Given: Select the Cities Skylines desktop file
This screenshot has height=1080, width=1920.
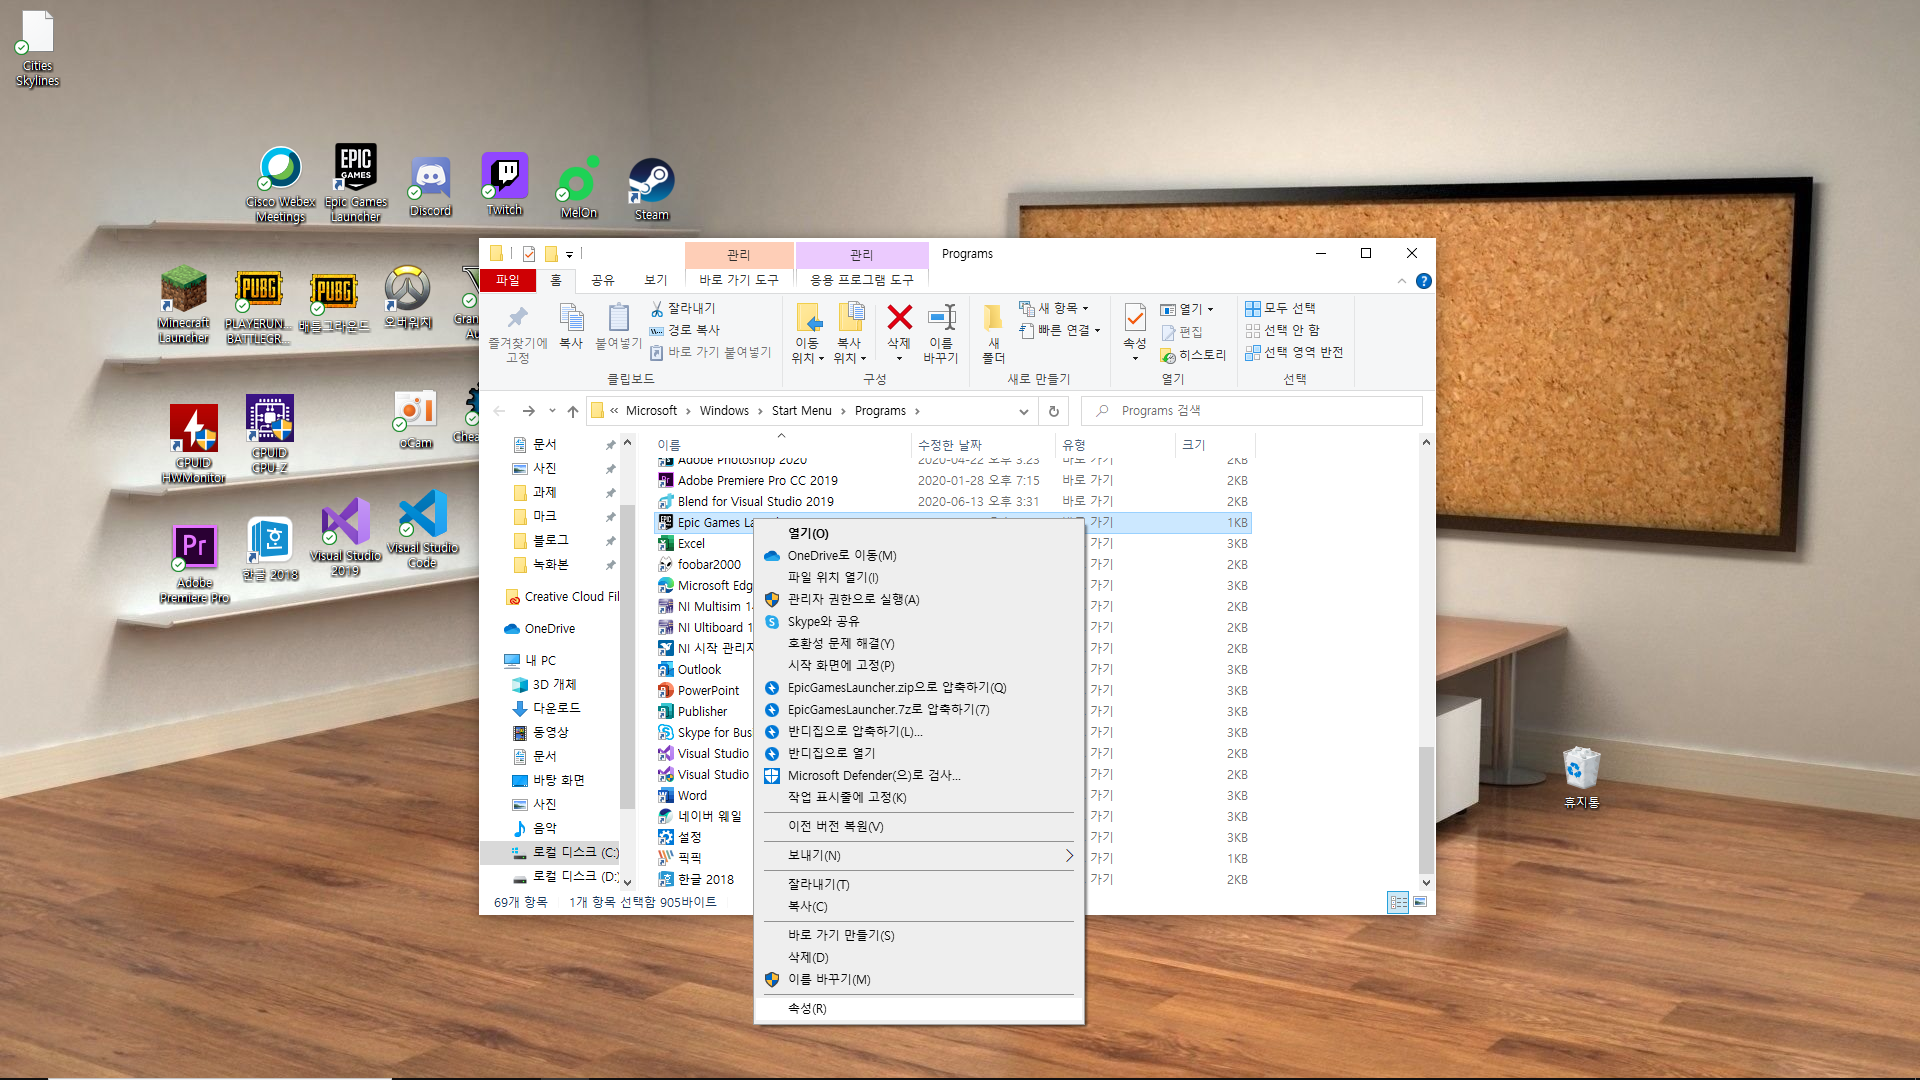Looking at the screenshot, I should pos(38,49).
